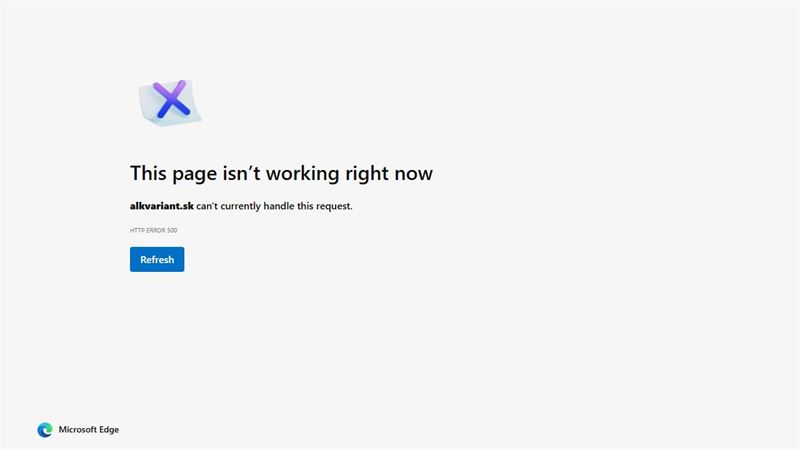This screenshot has width=800, height=450.
Task: Click the word HTTP in the error code
Action: click(x=137, y=230)
